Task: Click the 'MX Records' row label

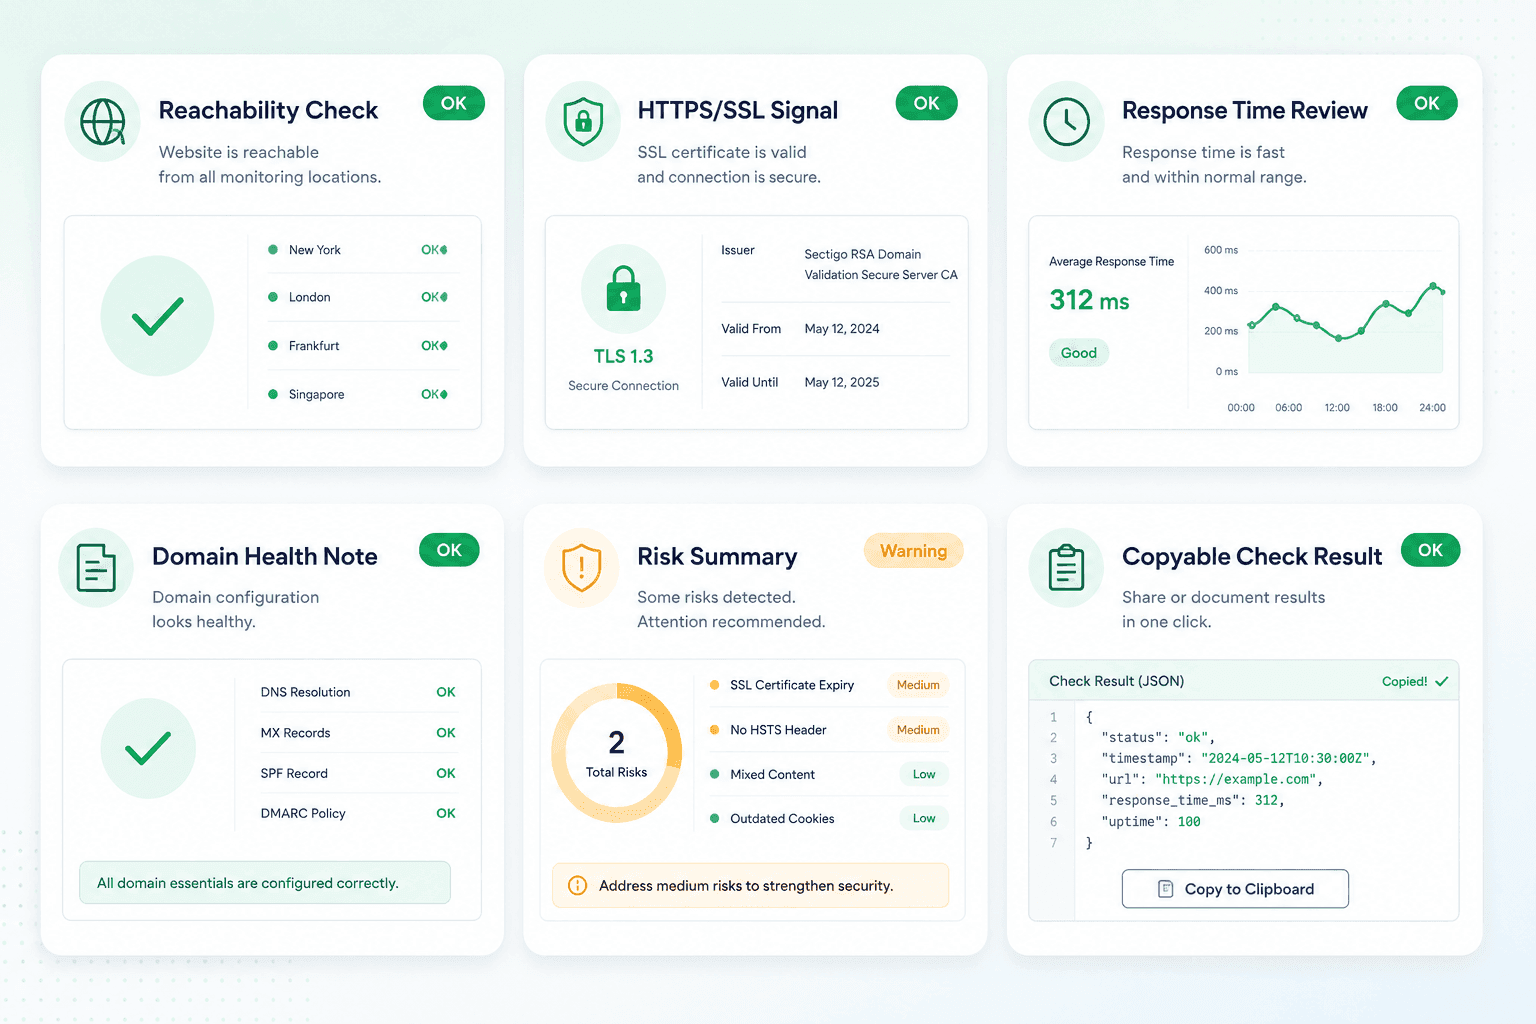Action: point(295,733)
